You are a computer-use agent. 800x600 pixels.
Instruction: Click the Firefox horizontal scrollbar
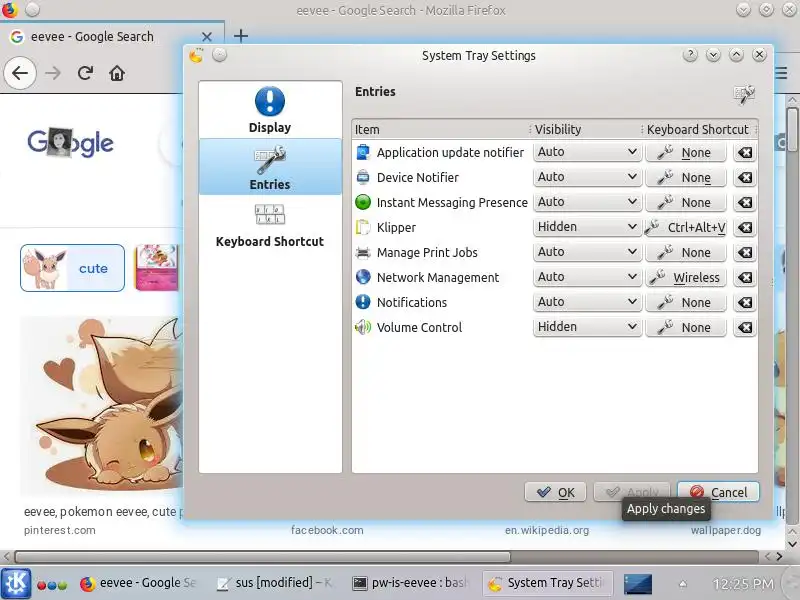[x=262, y=556]
